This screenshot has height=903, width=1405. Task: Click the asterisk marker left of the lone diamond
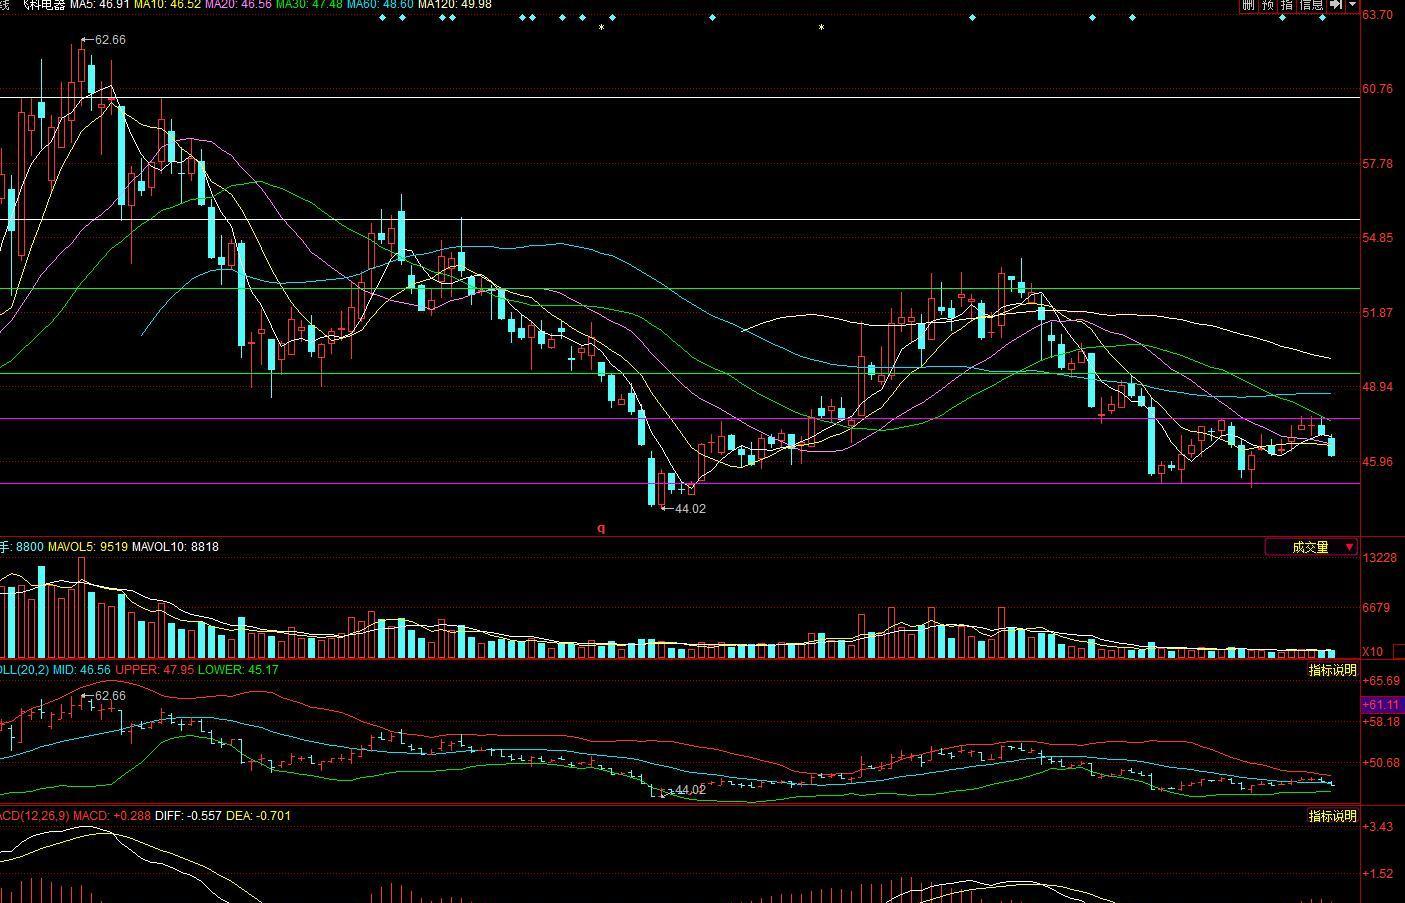[601, 28]
